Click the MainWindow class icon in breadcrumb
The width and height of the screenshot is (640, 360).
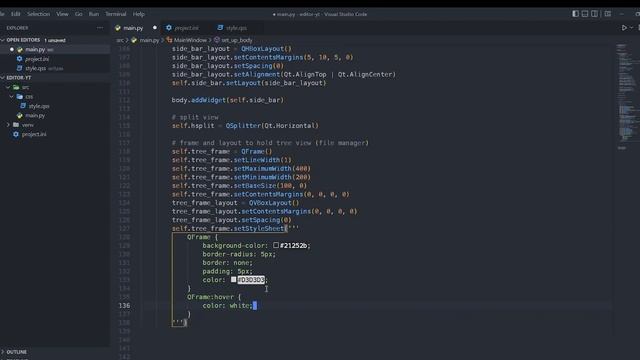pos(169,40)
